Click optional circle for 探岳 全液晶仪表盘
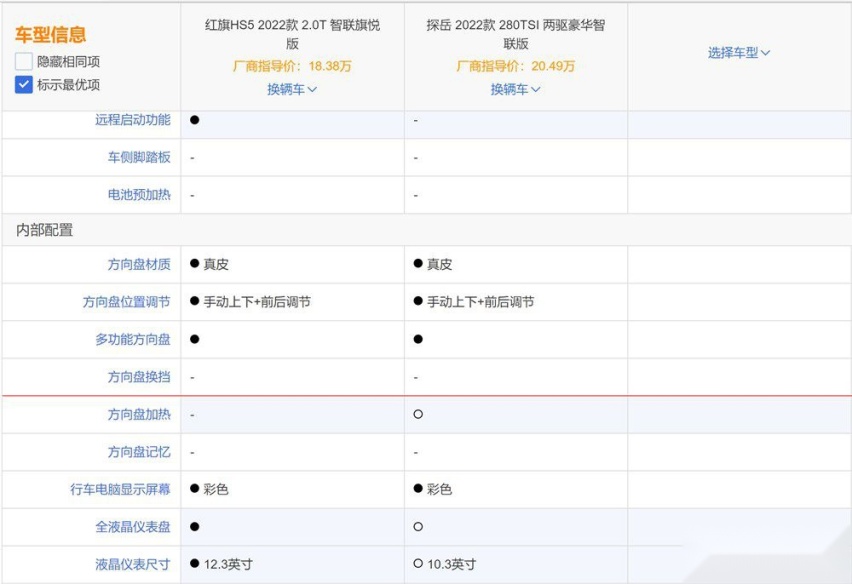This screenshot has height=584, width=852. point(418,526)
